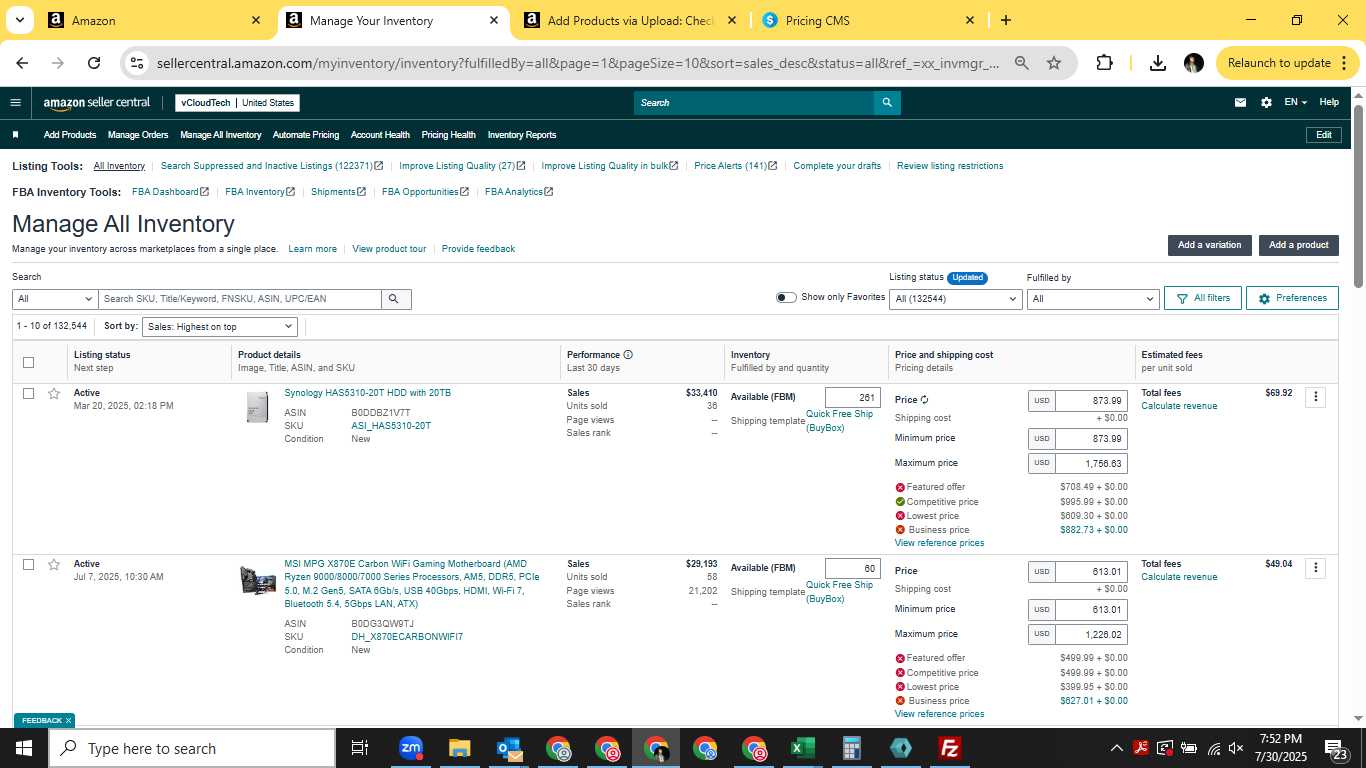The width and height of the screenshot is (1366, 768).
Task: Favorite the MSI MPG X870E listing star
Action: pos(54,565)
